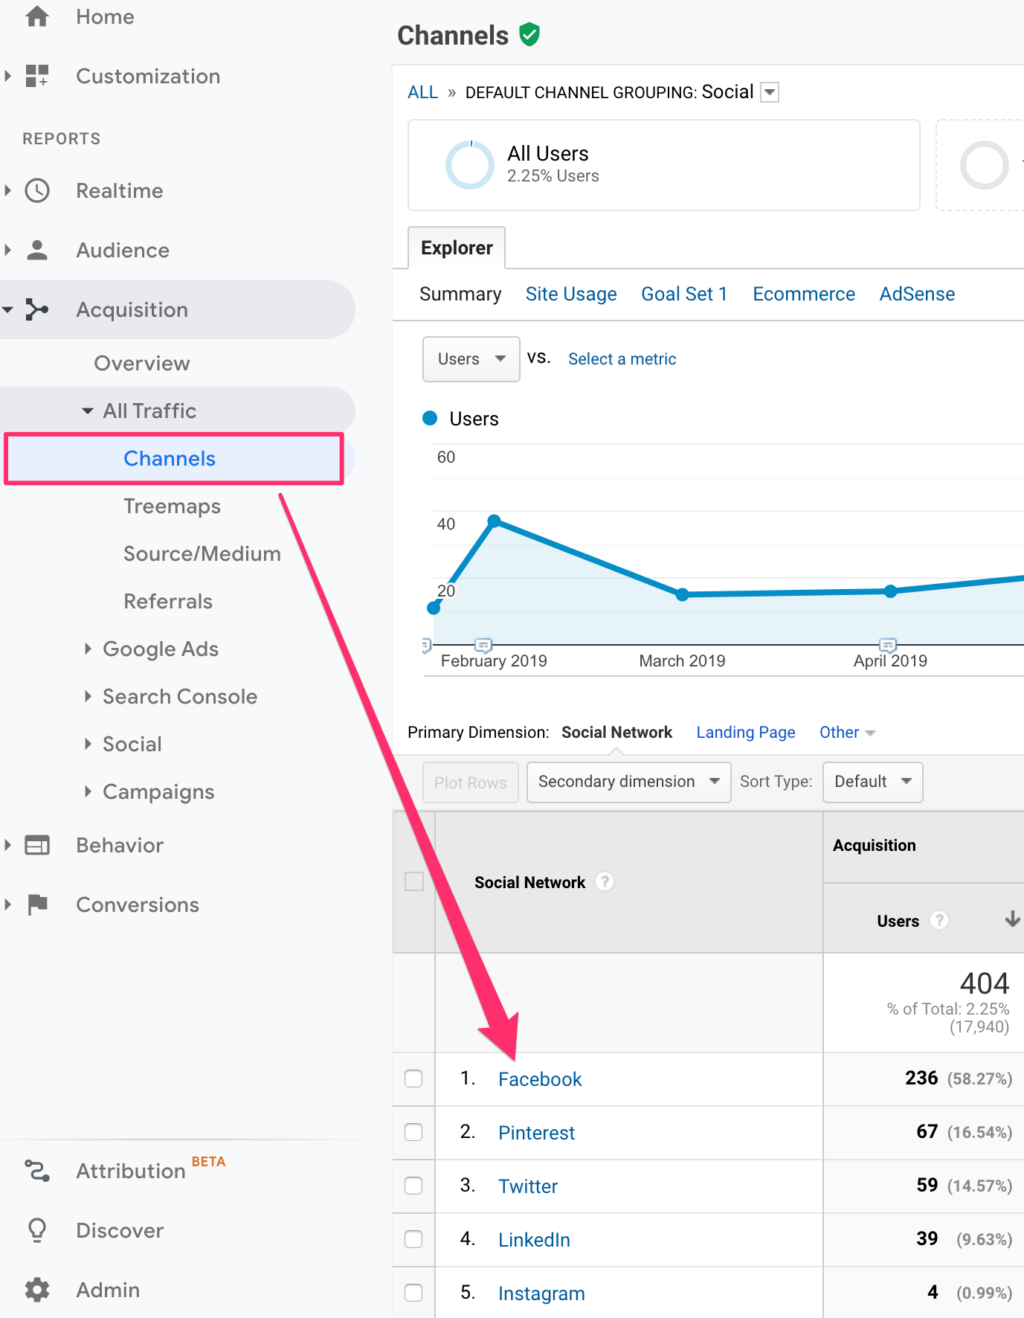Screen dimensions: 1024x1318
Task: Switch to the Goal Set 1 view
Action: (684, 294)
